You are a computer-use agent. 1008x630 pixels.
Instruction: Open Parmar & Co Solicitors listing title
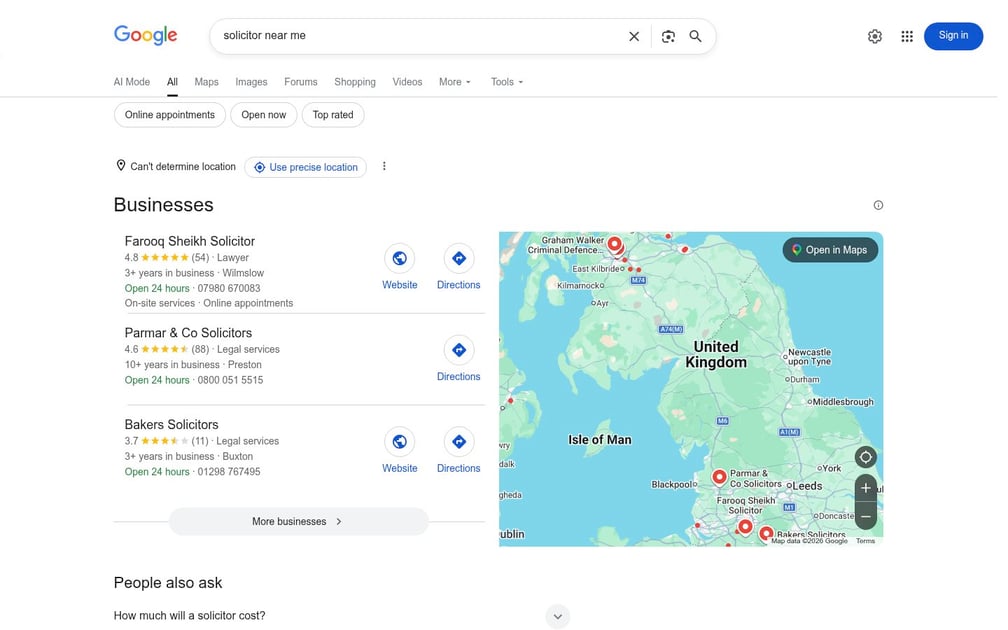click(188, 333)
